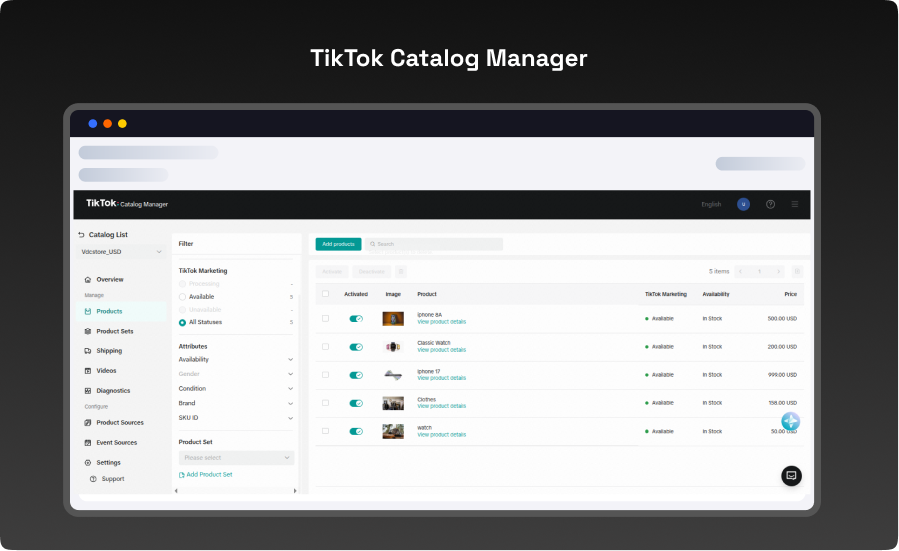
Task: Click the Add products button
Action: coord(338,244)
